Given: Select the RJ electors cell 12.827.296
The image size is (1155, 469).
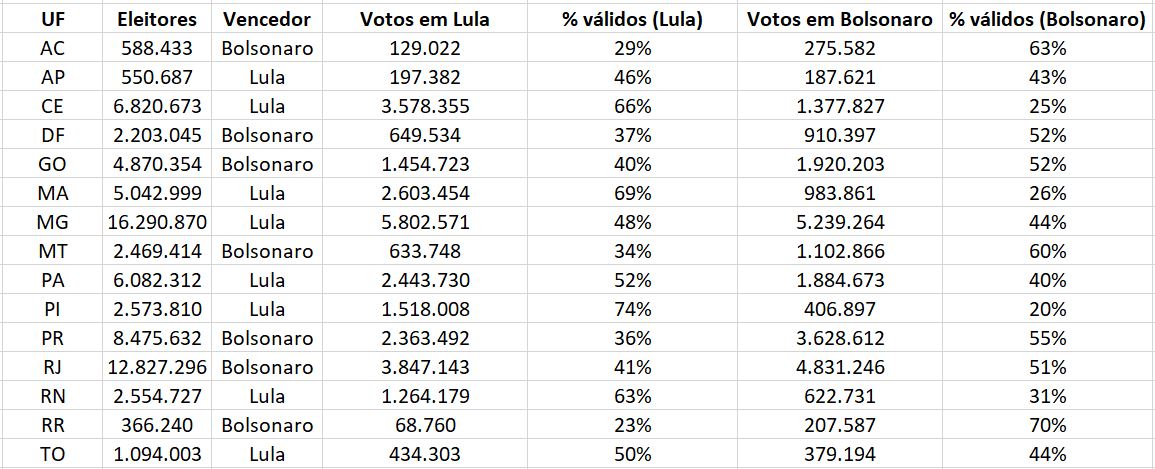Looking at the screenshot, I should (x=157, y=367).
